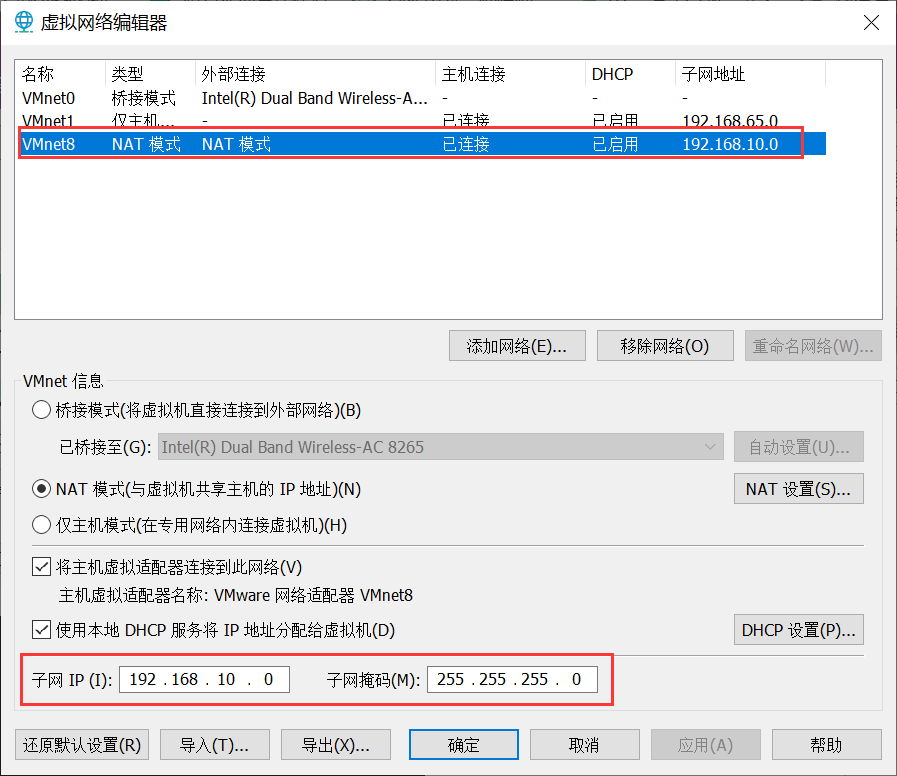The height and width of the screenshot is (776, 897).
Task: Click the 添加网络(E)... button
Action: pyautogui.click(x=517, y=346)
